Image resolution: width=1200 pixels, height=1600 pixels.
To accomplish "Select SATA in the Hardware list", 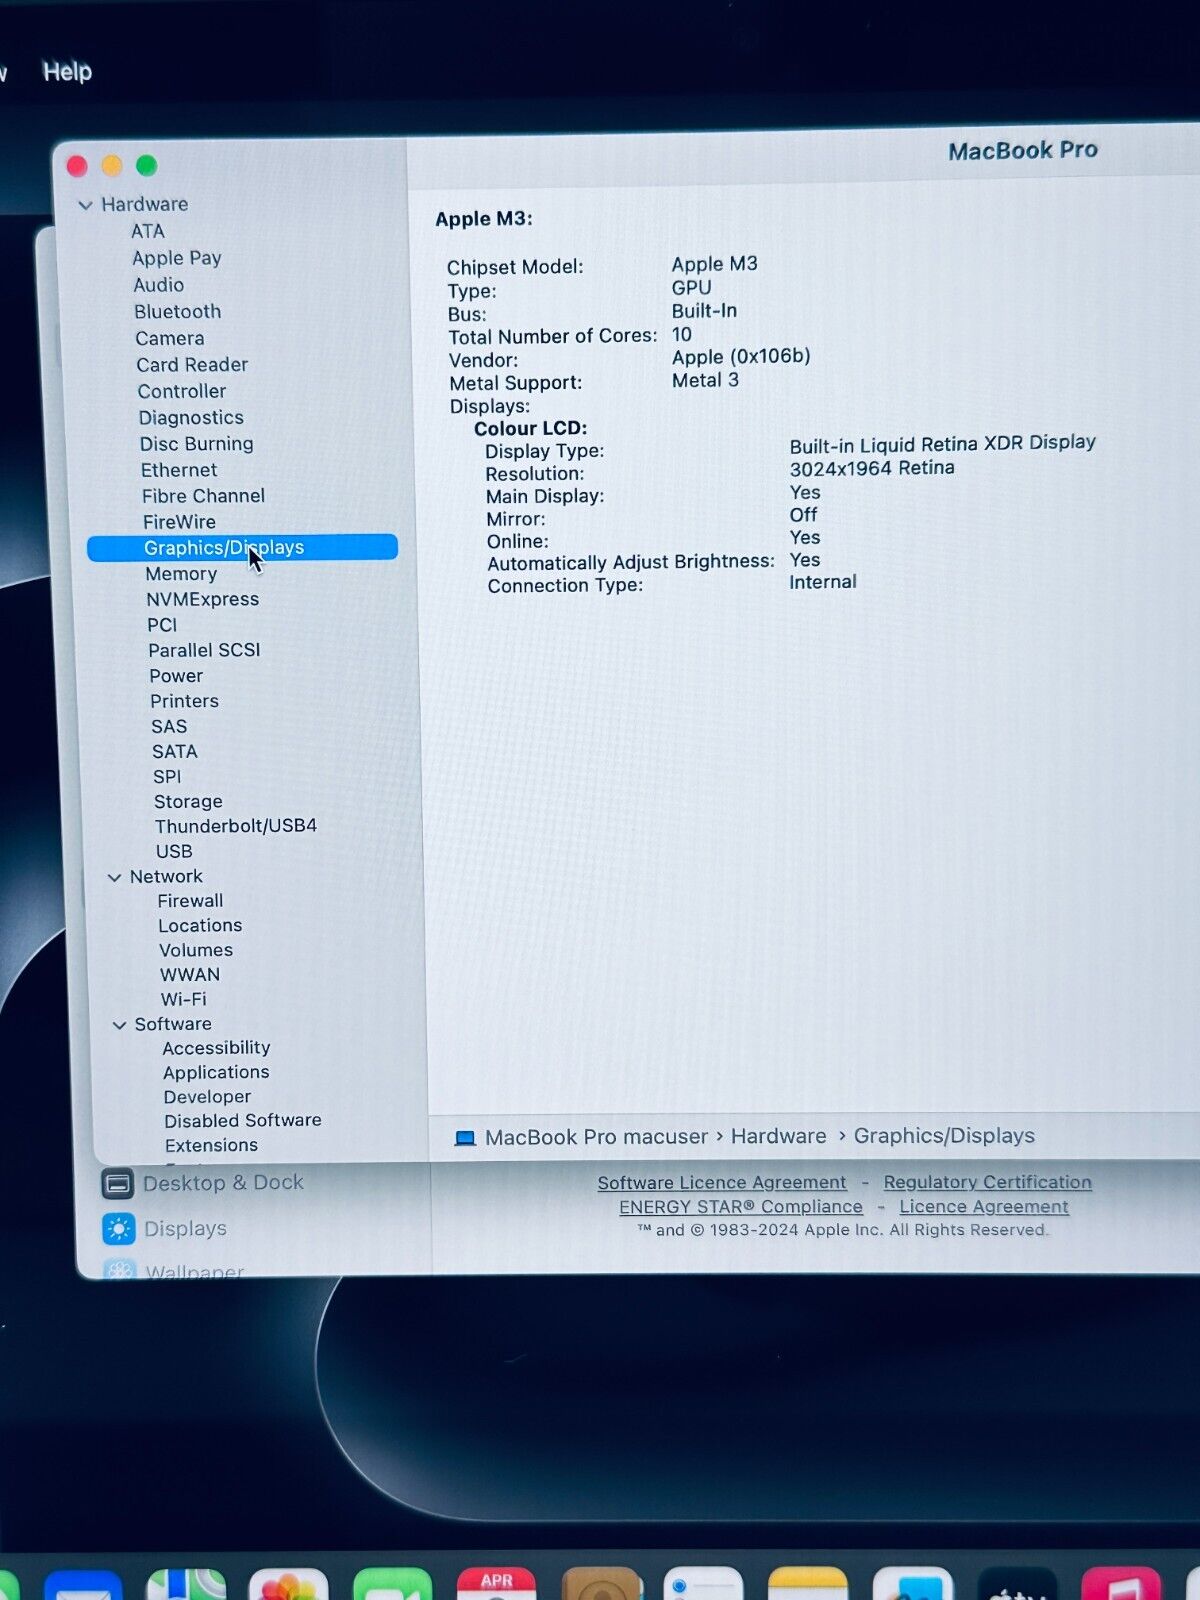I will click(175, 752).
